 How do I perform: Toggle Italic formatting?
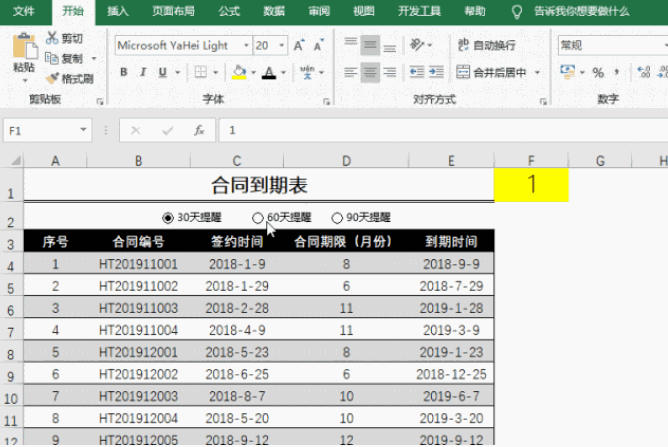pos(143,72)
